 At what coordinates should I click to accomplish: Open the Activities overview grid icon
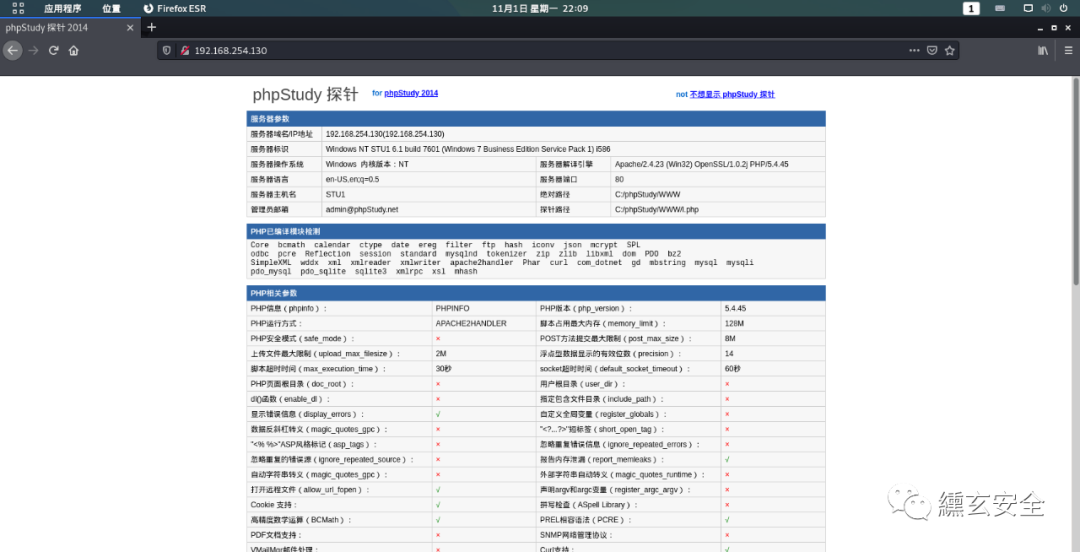pos(19,8)
